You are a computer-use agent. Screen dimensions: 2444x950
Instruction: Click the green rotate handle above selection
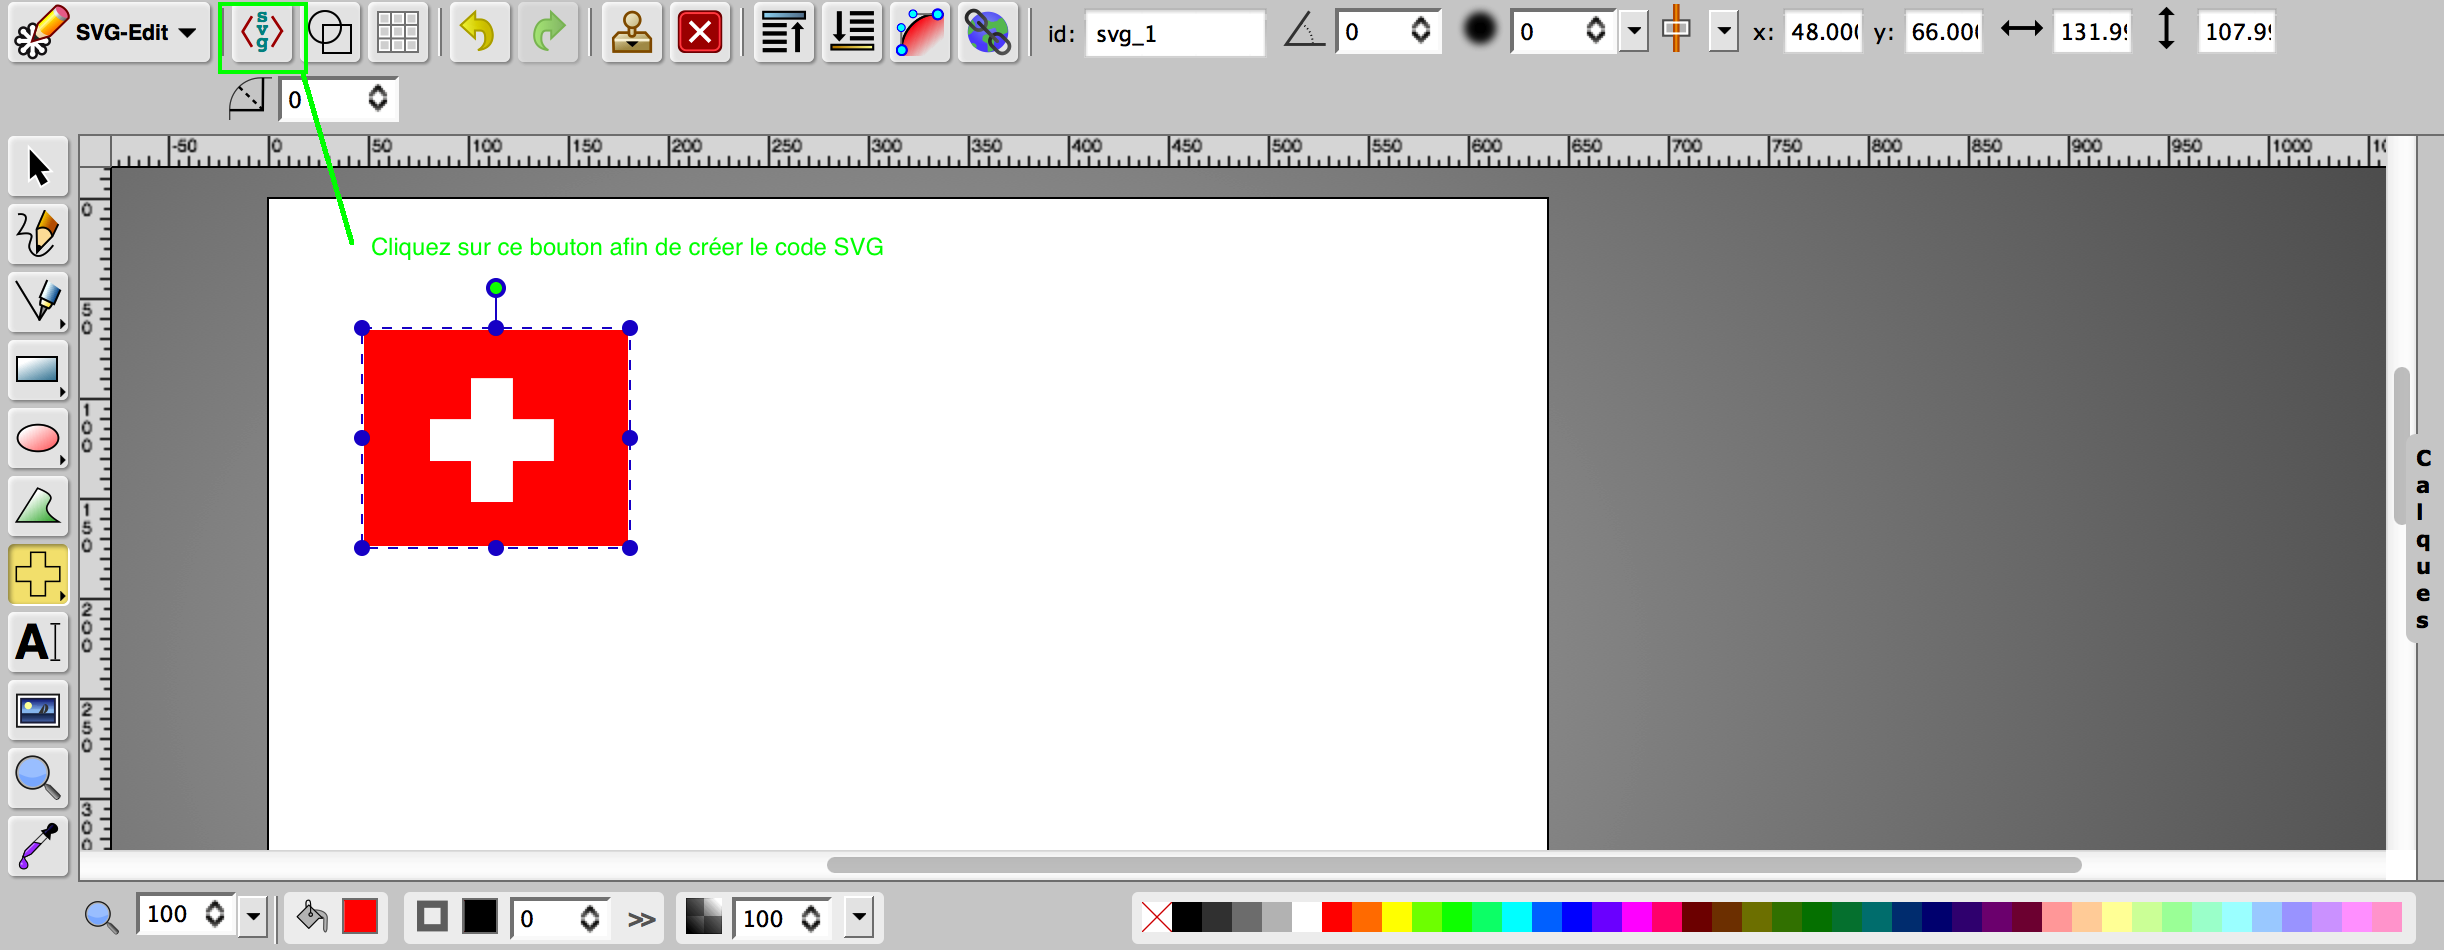pos(496,288)
